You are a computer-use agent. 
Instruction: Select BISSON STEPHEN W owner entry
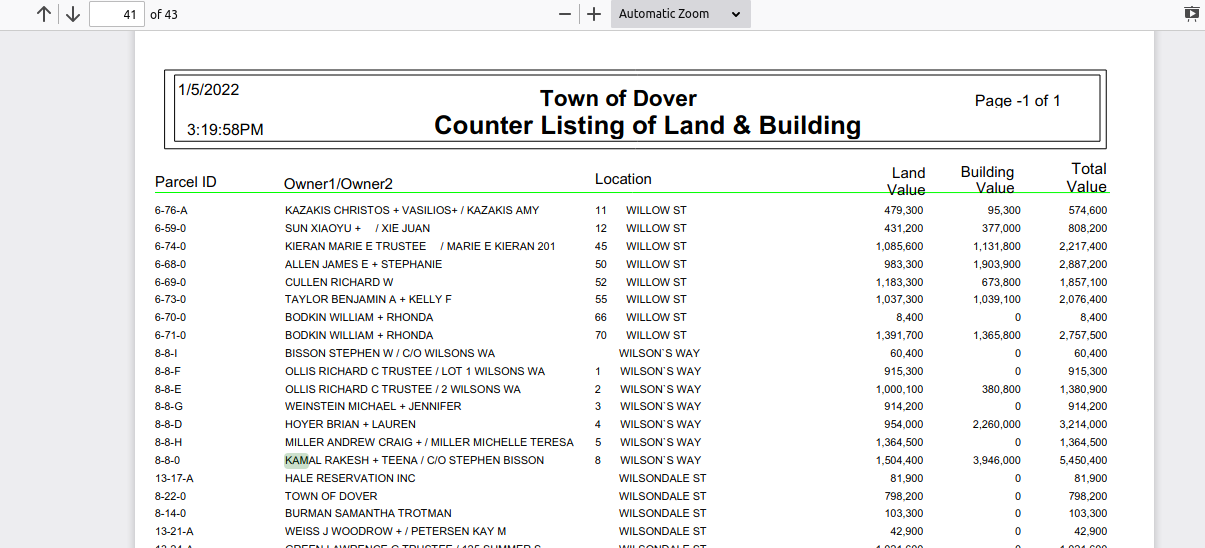point(390,354)
